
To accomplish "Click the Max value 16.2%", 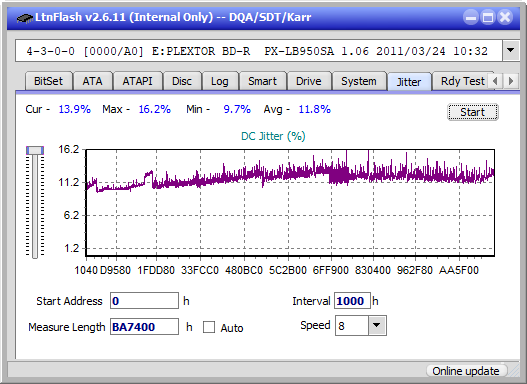I will click(x=155, y=109).
